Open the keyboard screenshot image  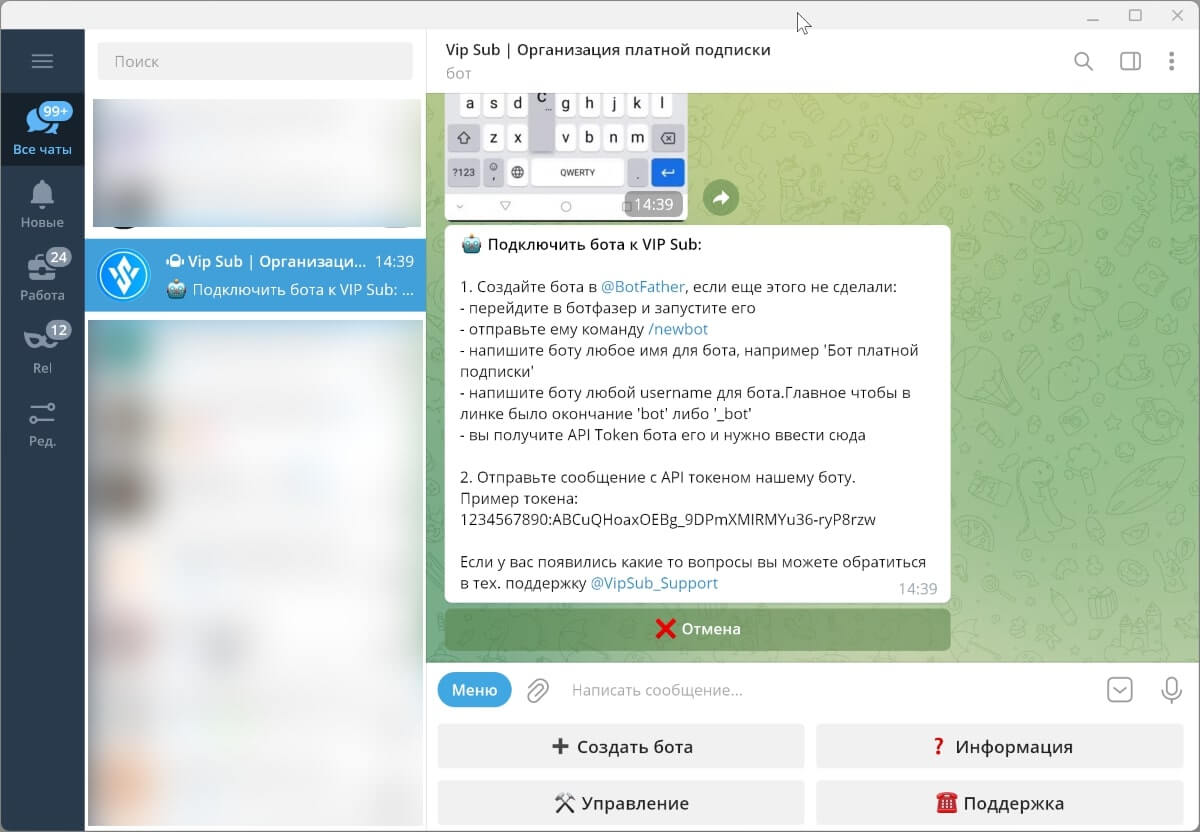566,156
